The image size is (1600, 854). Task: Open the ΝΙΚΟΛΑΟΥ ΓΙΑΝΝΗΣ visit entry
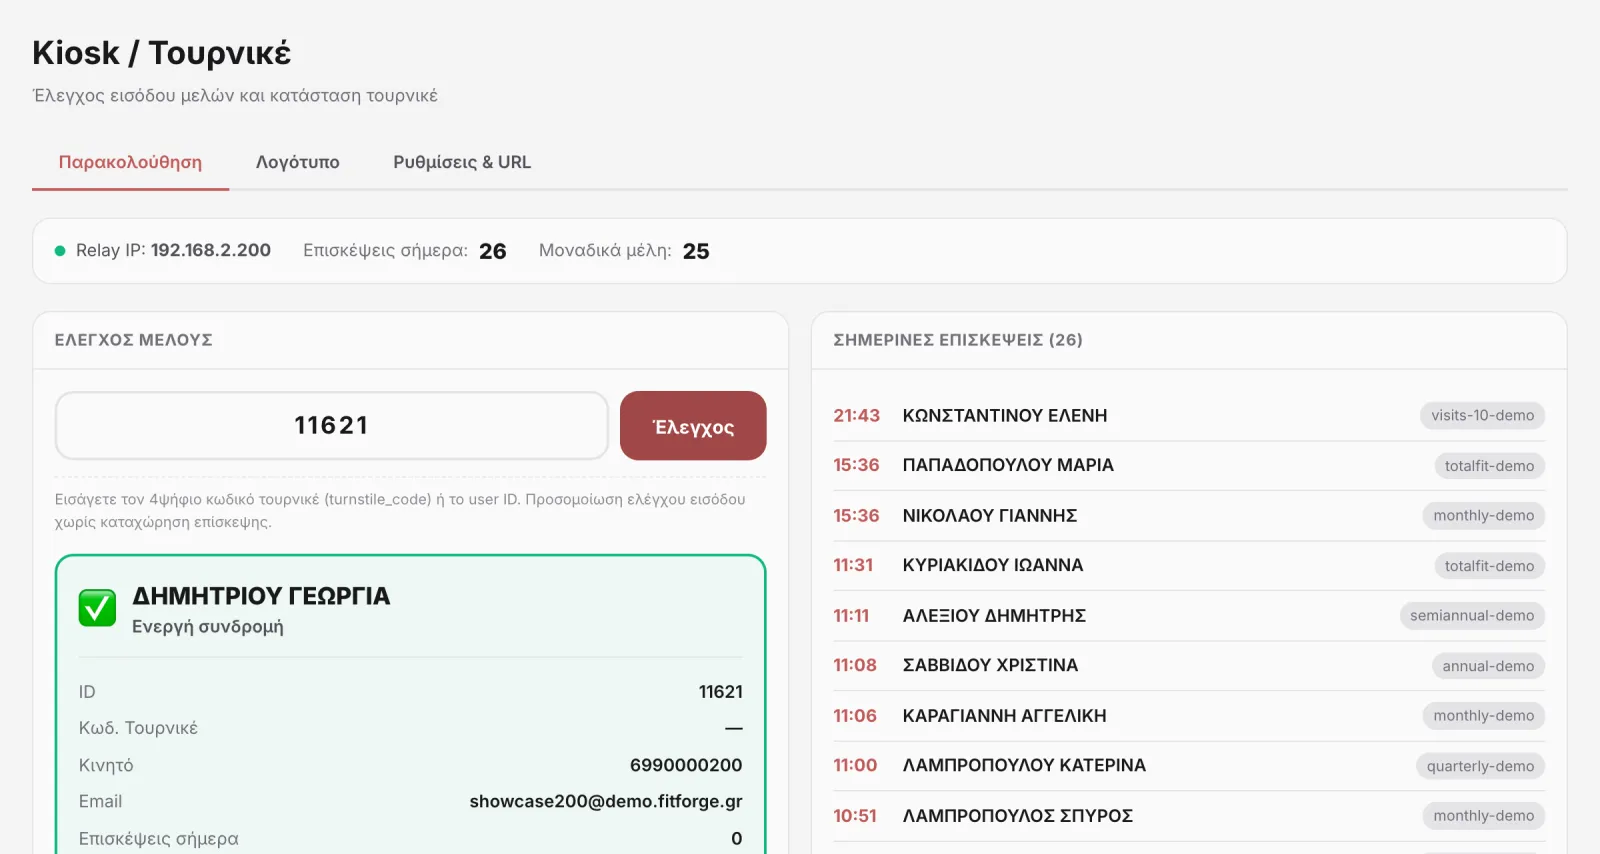coord(1189,516)
